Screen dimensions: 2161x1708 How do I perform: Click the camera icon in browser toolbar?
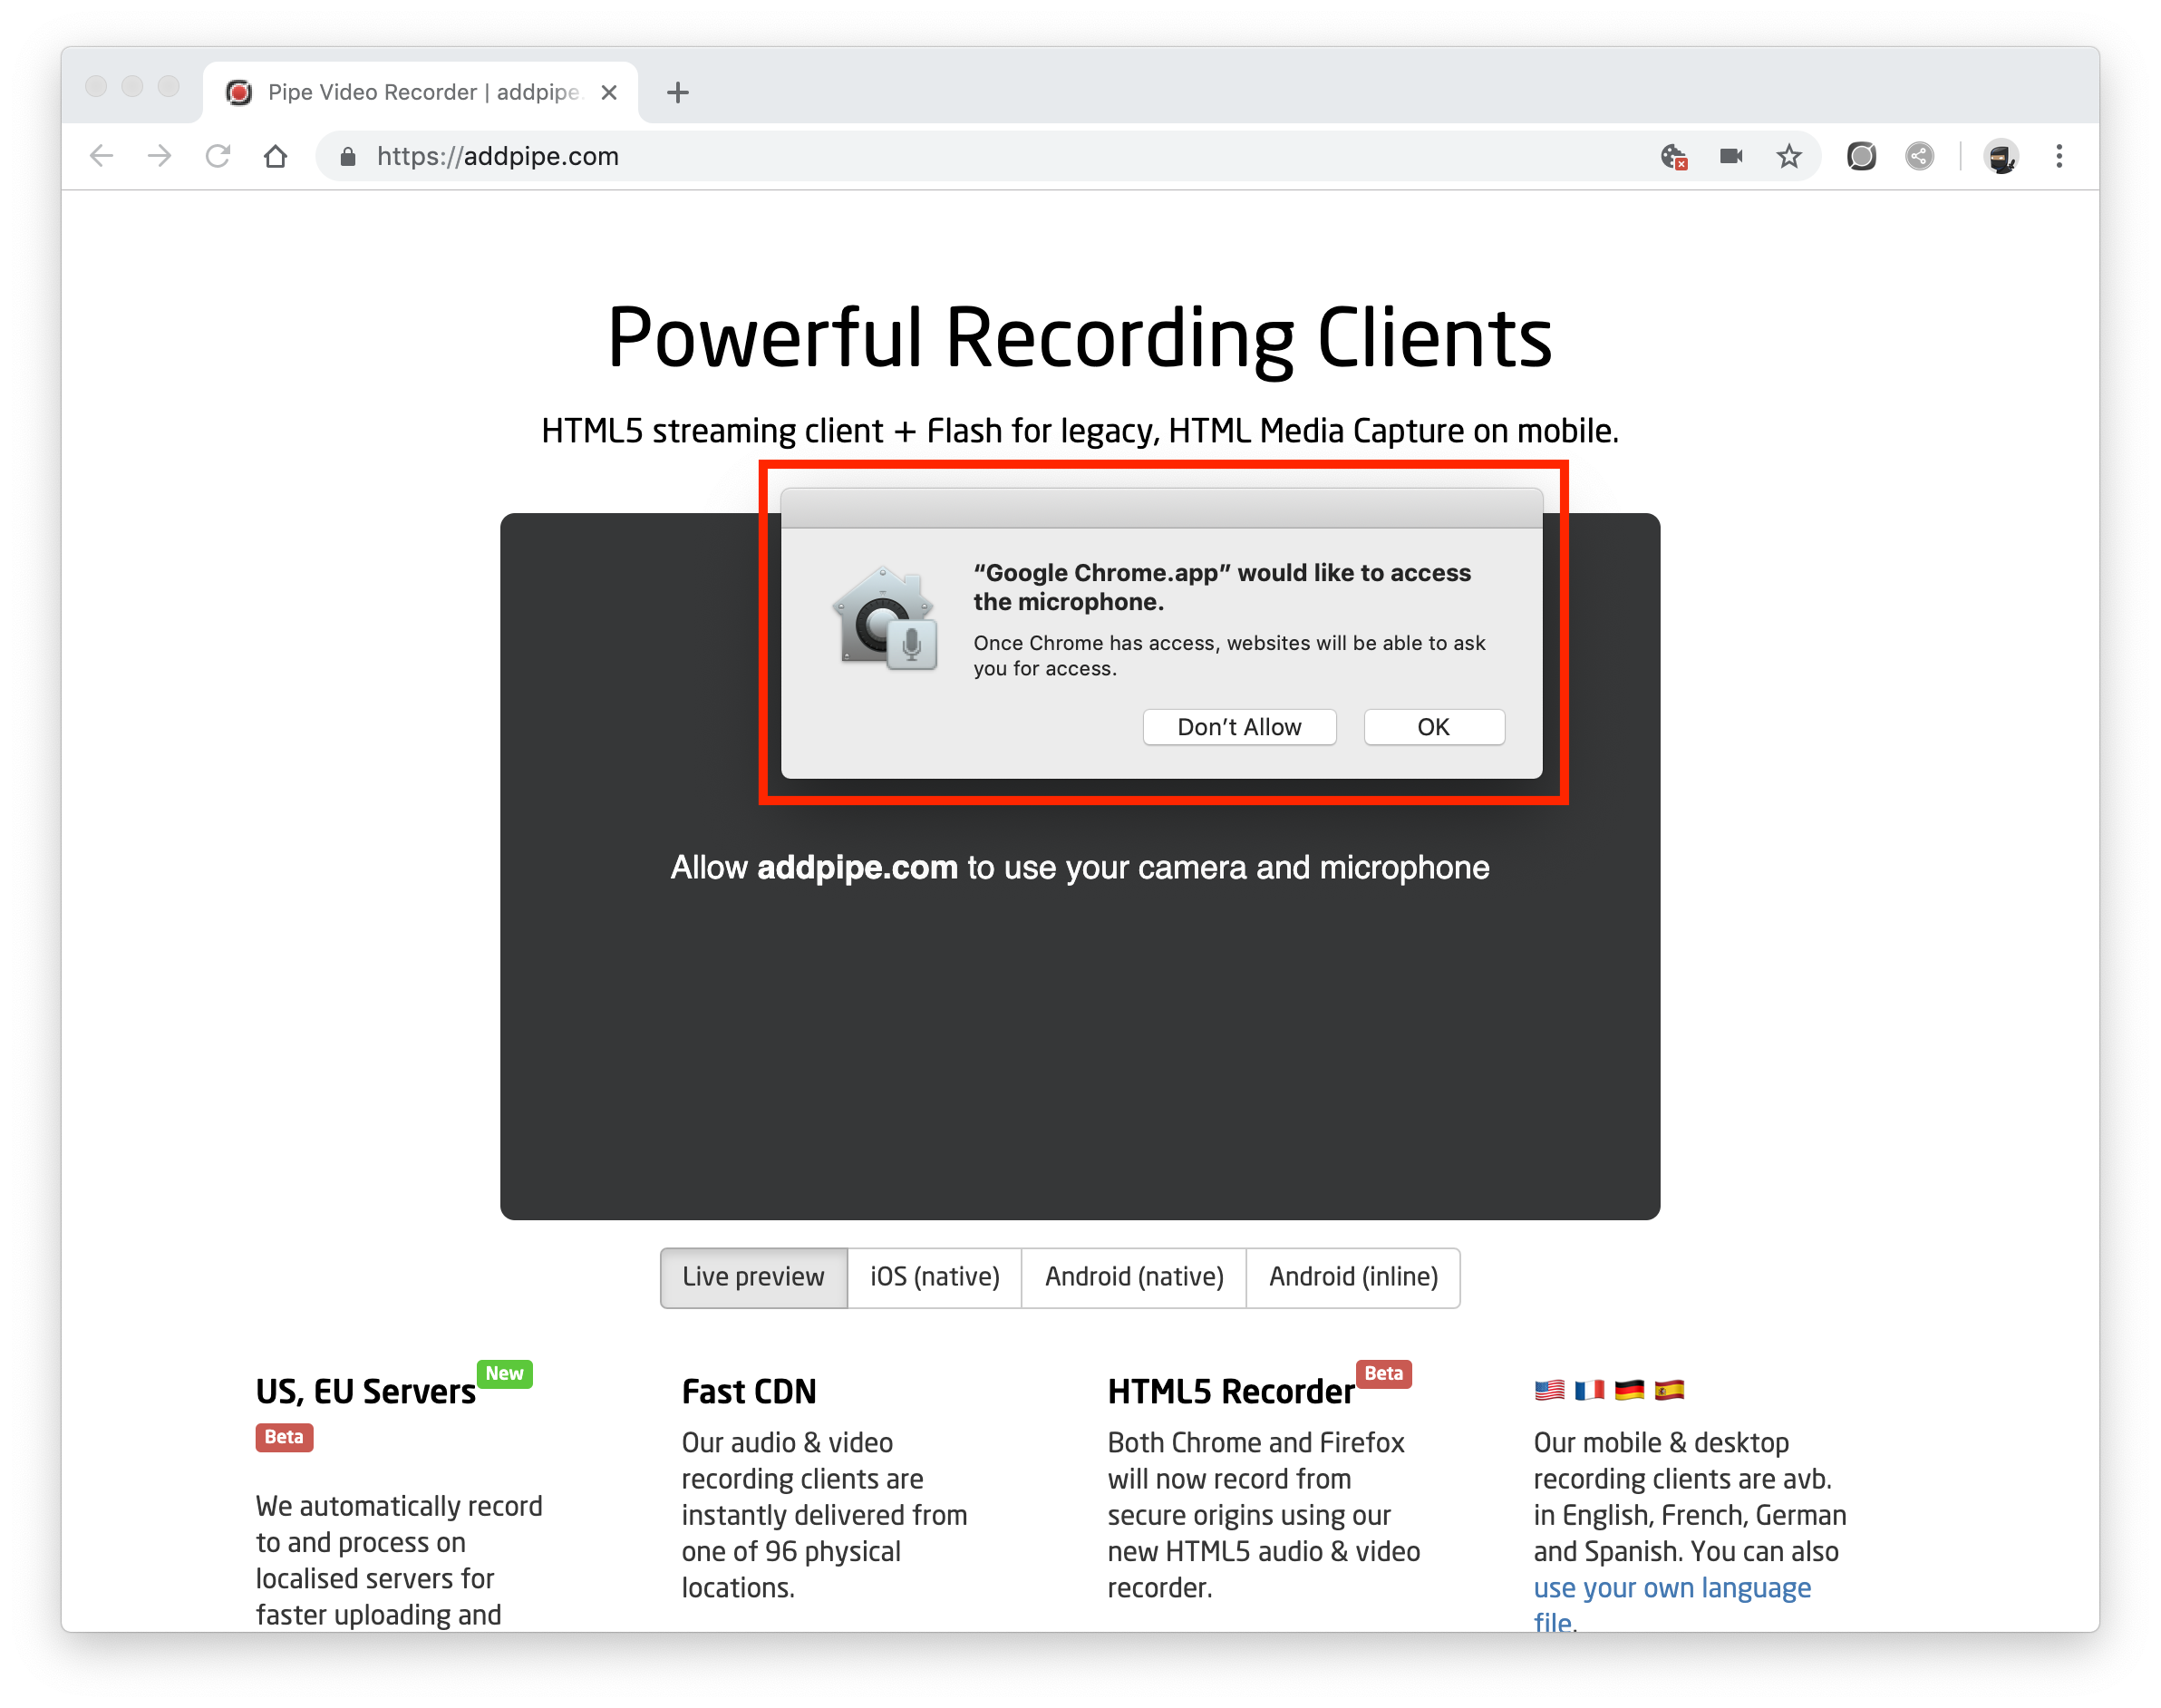point(1733,156)
